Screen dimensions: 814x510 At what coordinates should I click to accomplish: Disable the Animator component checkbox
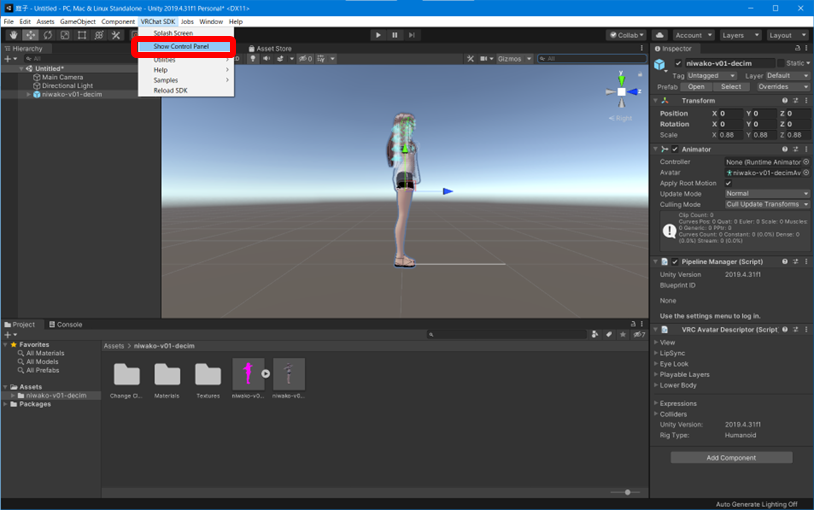[x=675, y=149]
